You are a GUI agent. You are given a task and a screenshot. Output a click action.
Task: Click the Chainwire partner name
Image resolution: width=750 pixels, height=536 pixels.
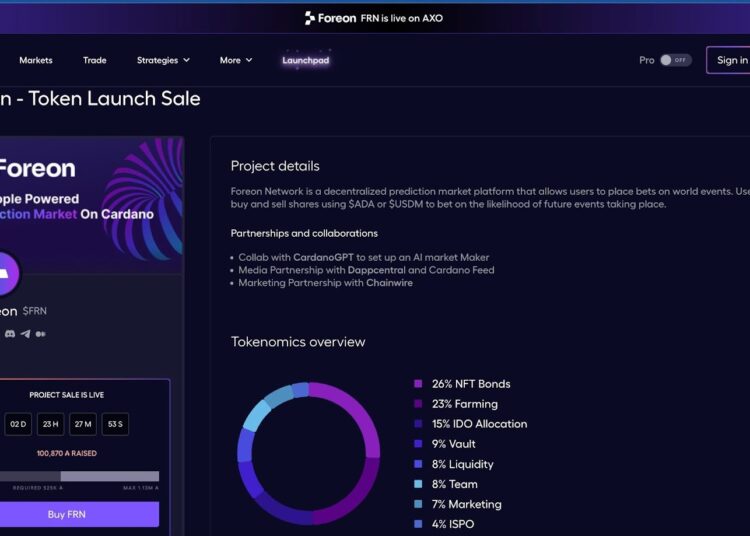389,283
